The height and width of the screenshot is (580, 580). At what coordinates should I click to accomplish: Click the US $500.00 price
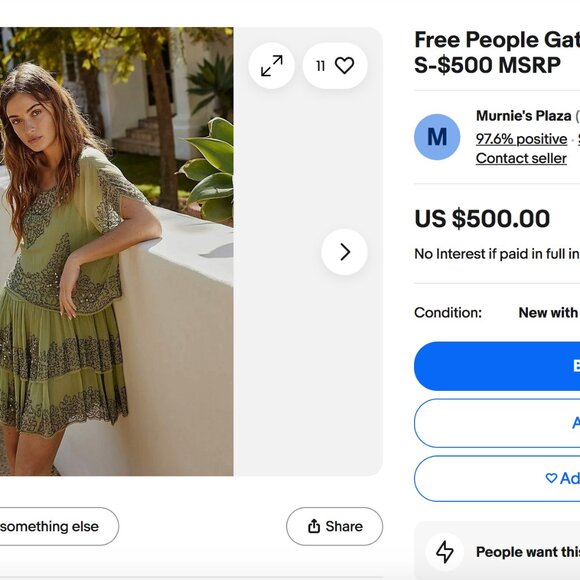coord(482,218)
